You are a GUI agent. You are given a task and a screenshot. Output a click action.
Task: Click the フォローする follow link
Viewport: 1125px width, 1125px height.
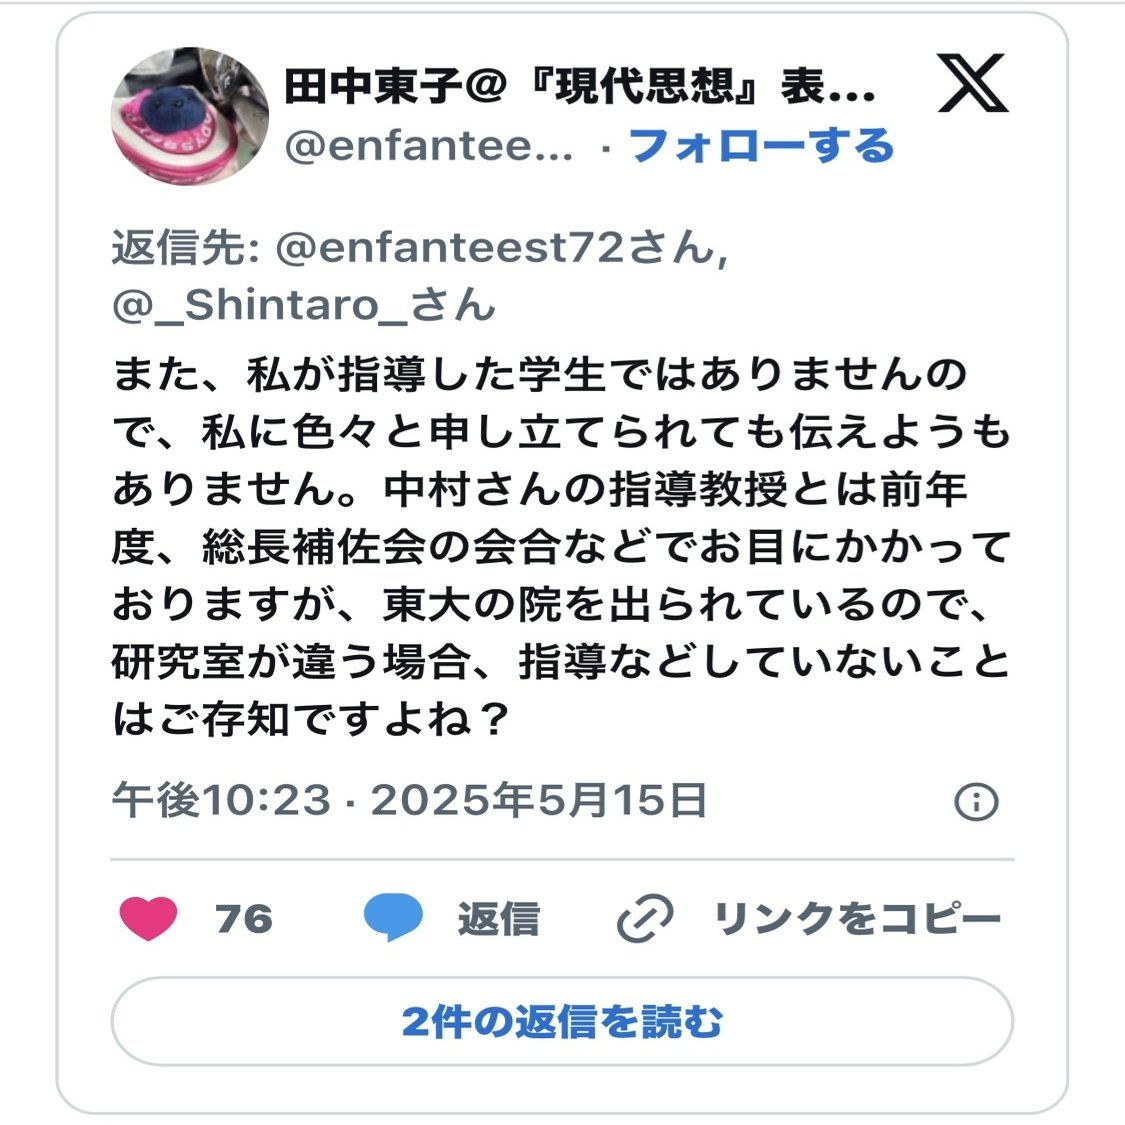761,146
